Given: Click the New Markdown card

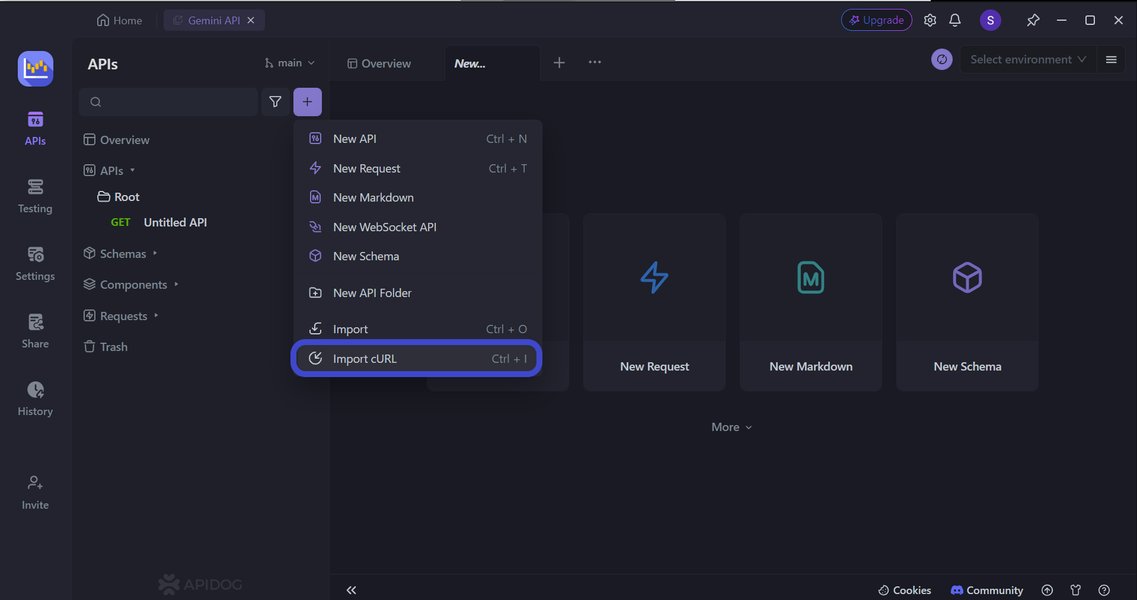Looking at the screenshot, I should 811,302.
